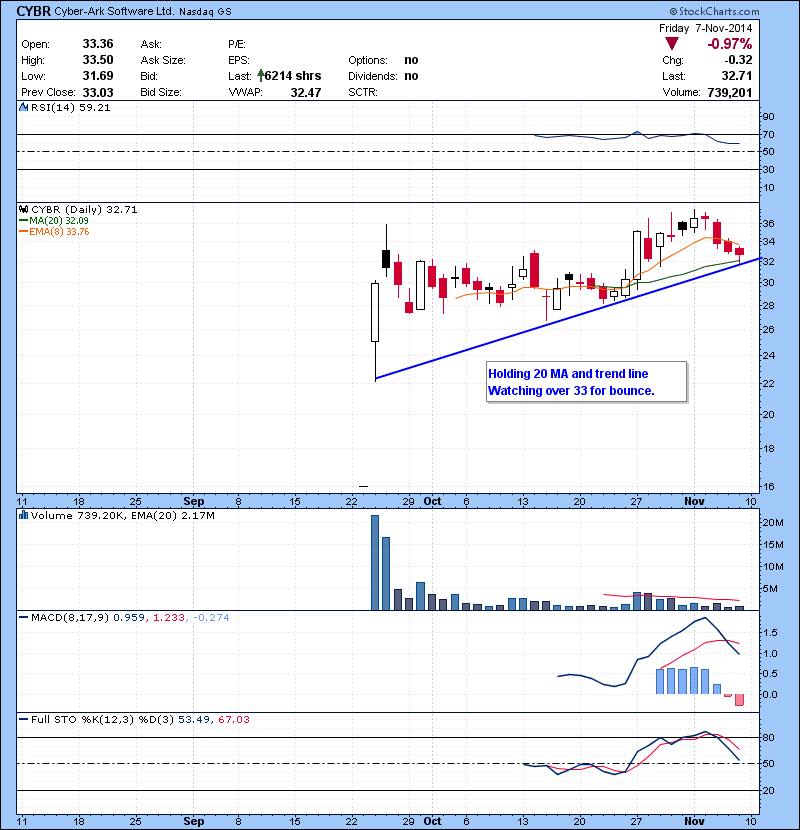The image size is (800, 830).
Task: Click the Dividends: no entry
Action: click(383, 76)
